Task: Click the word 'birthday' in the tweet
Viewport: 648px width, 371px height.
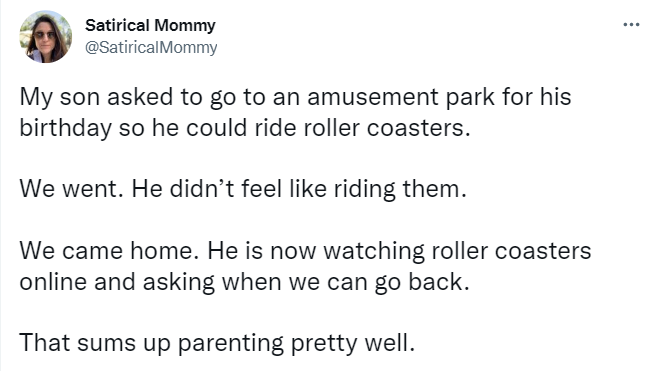Action: coord(66,128)
